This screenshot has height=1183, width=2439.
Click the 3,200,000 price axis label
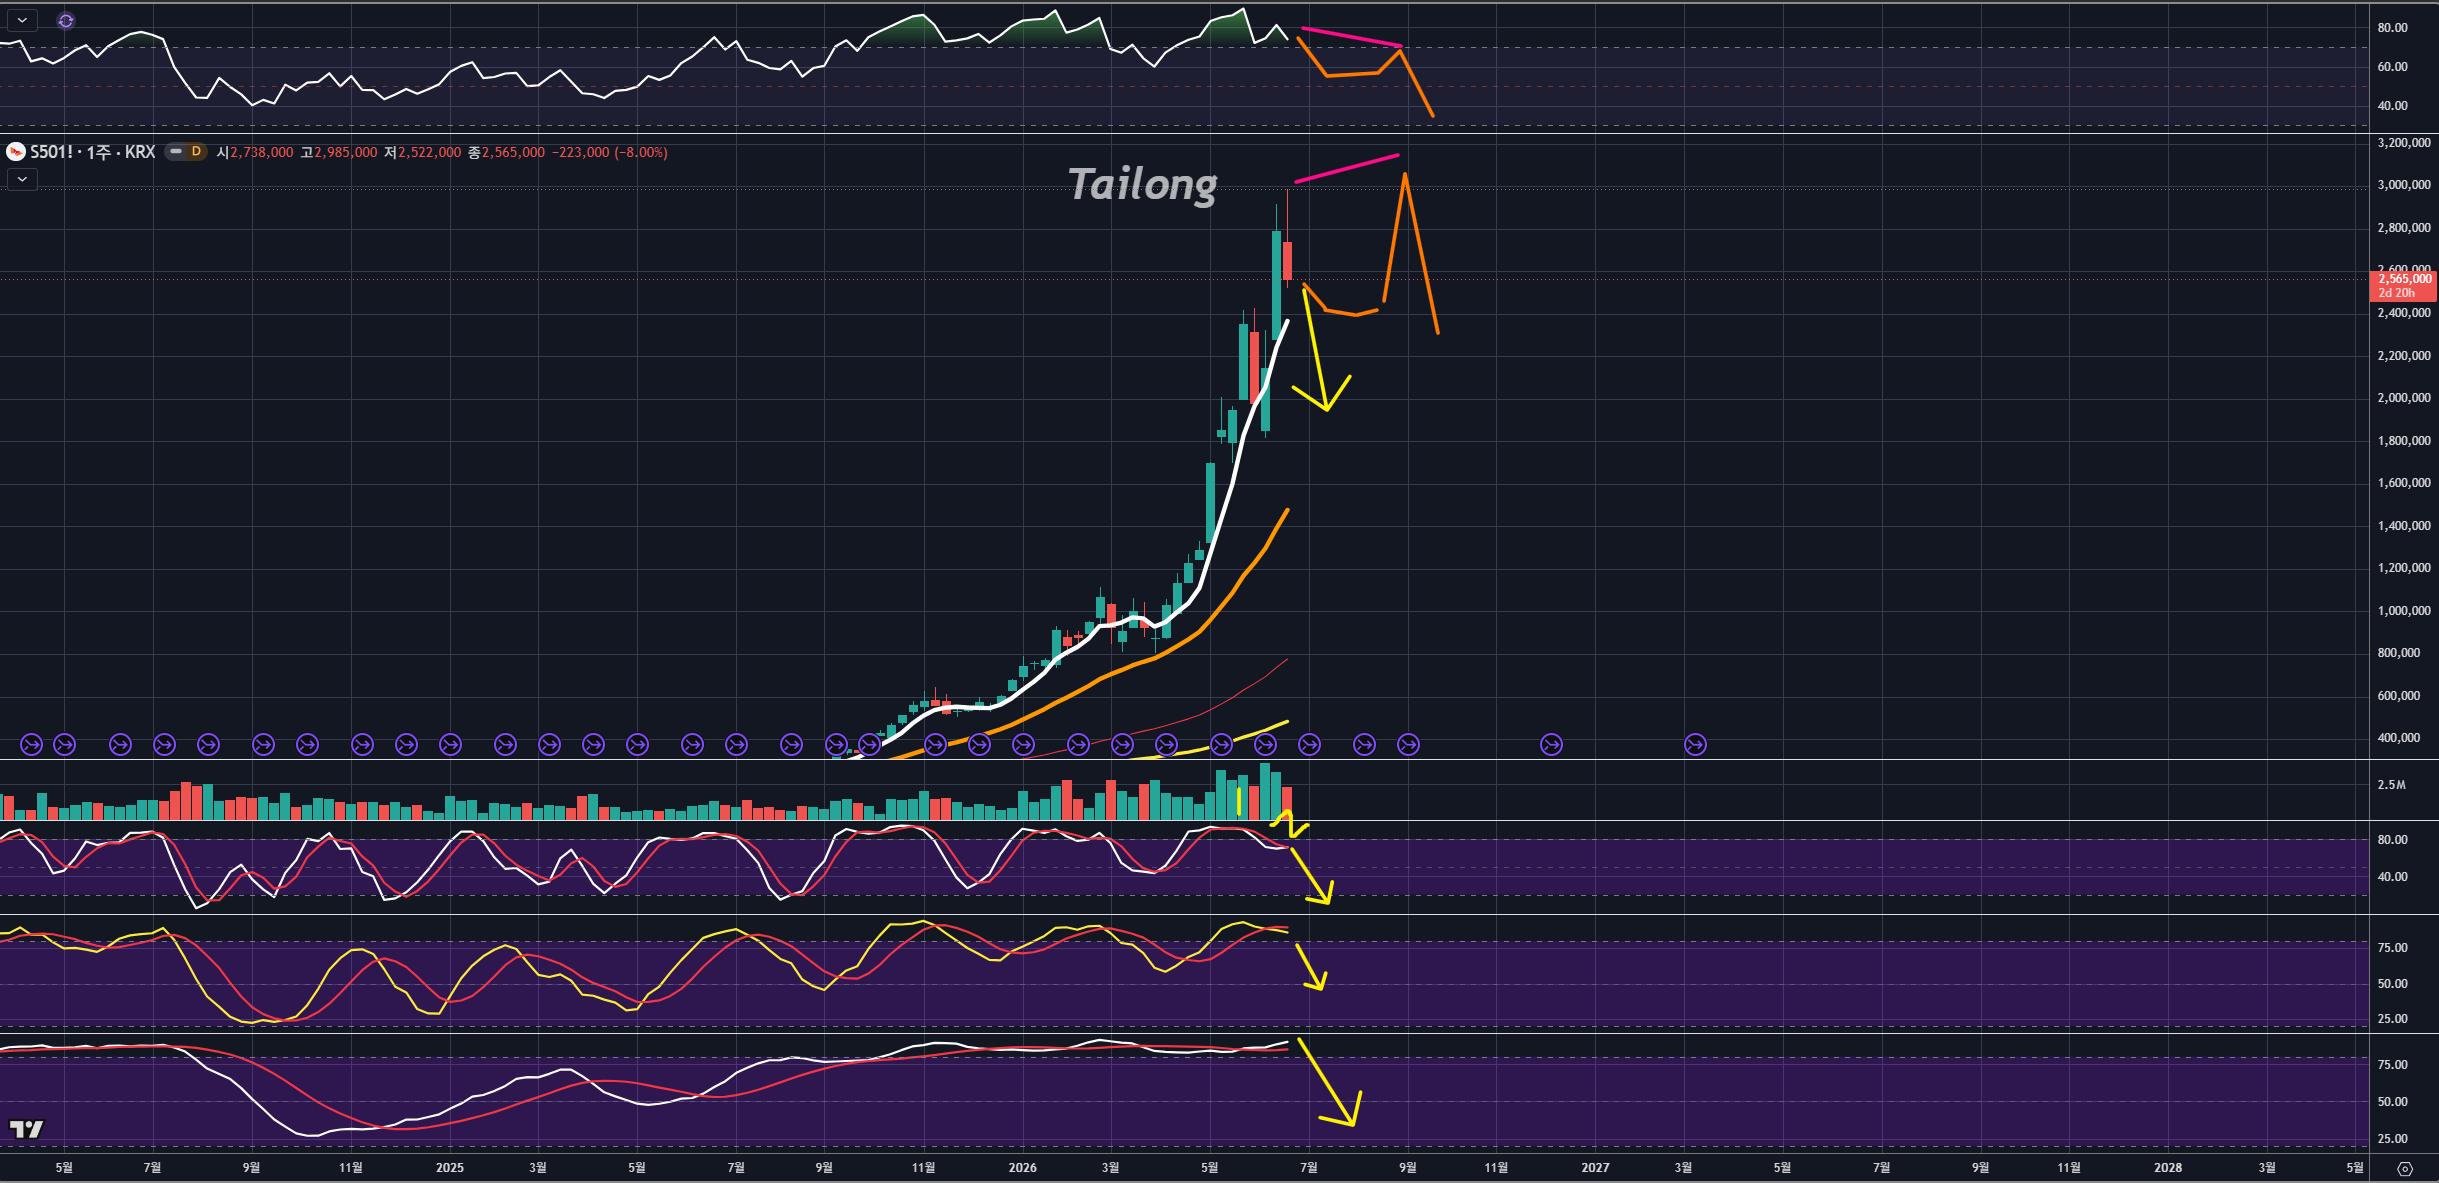(2404, 143)
